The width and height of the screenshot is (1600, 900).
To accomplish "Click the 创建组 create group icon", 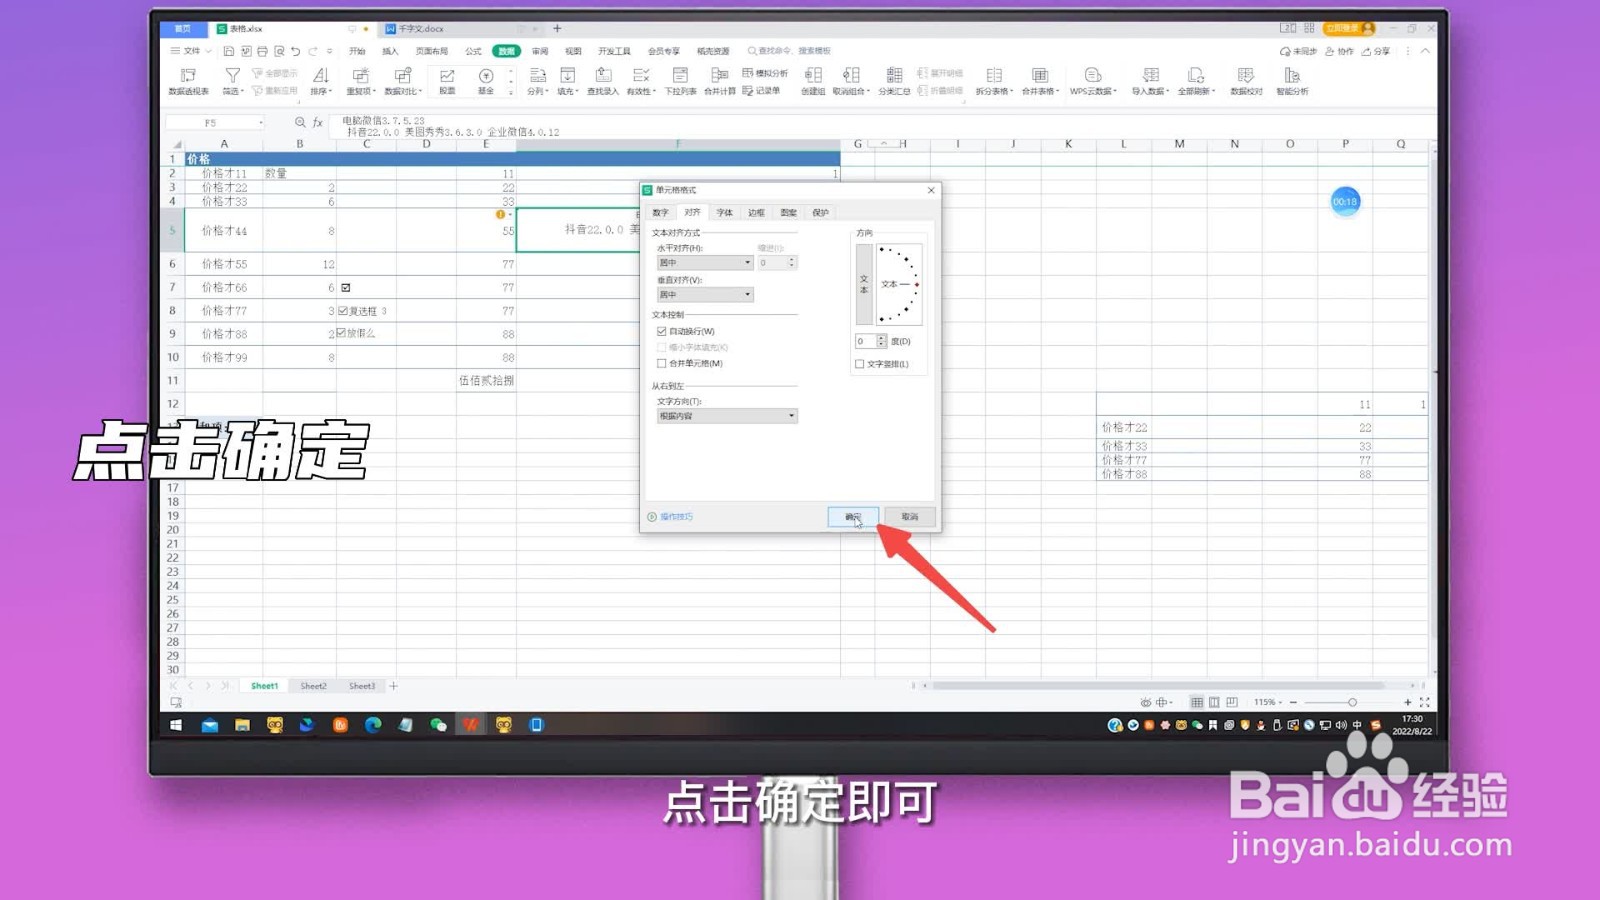I will tap(813, 76).
